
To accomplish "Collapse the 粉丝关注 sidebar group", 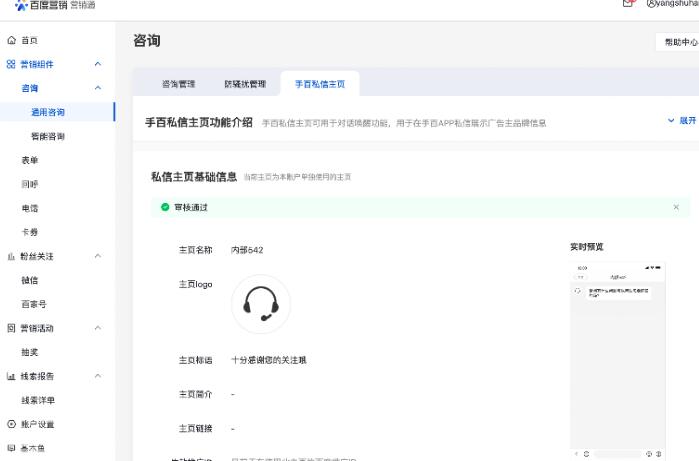I will pos(98,256).
